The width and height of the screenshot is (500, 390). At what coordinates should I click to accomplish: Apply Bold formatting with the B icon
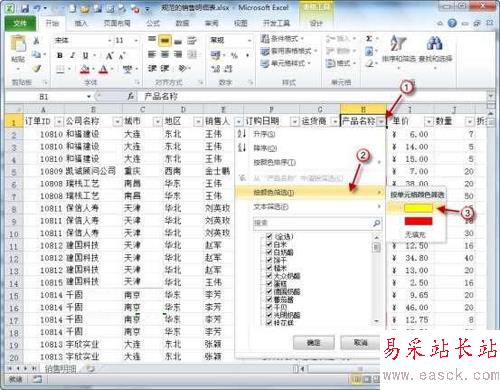click(x=60, y=55)
